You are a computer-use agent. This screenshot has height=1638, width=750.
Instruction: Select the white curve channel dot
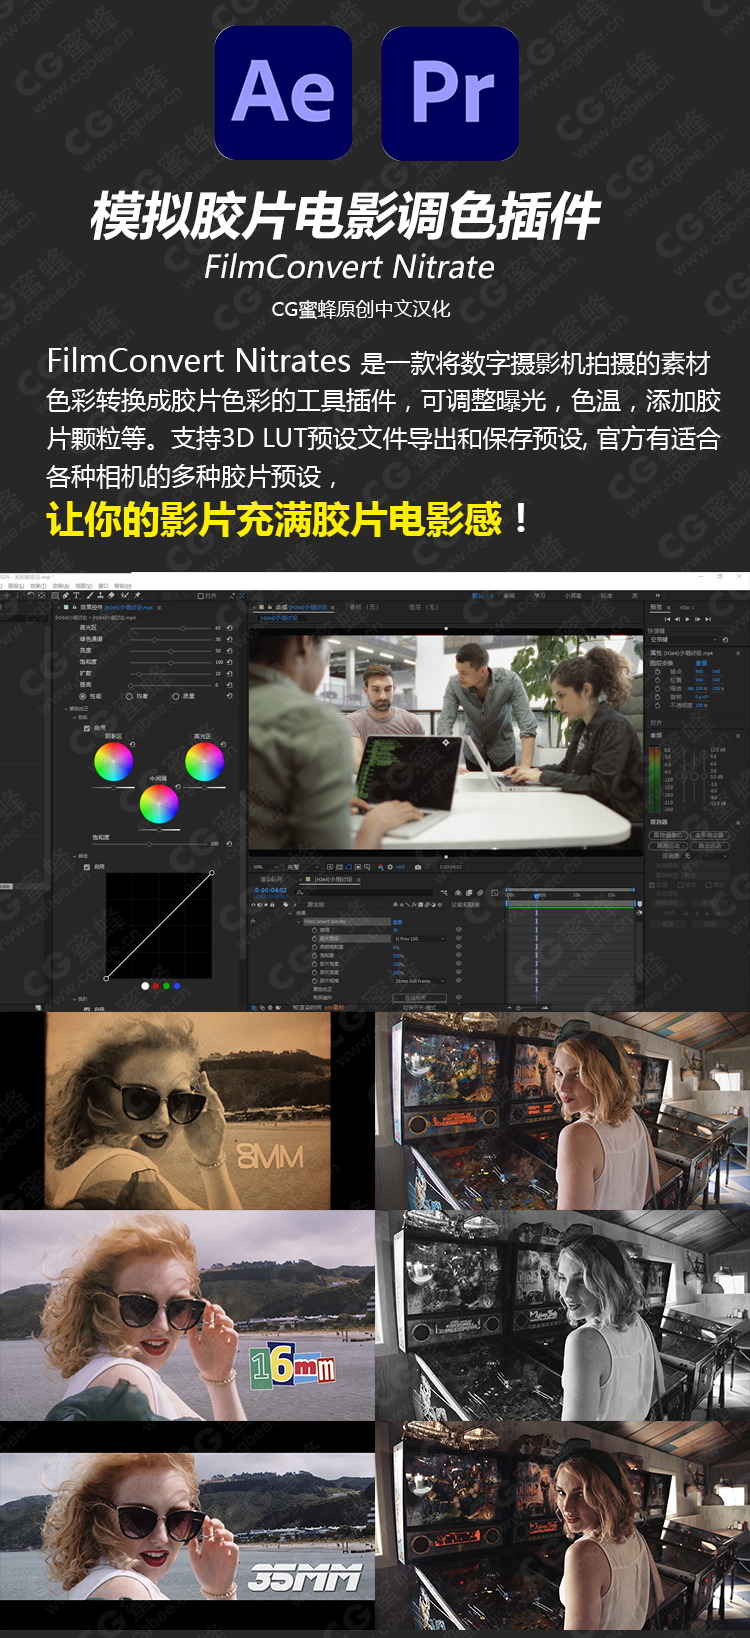point(145,986)
